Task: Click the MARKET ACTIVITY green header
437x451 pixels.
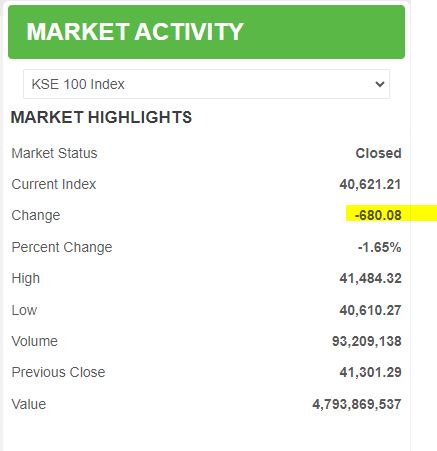Action: pyautogui.click(x=206, y=32)
